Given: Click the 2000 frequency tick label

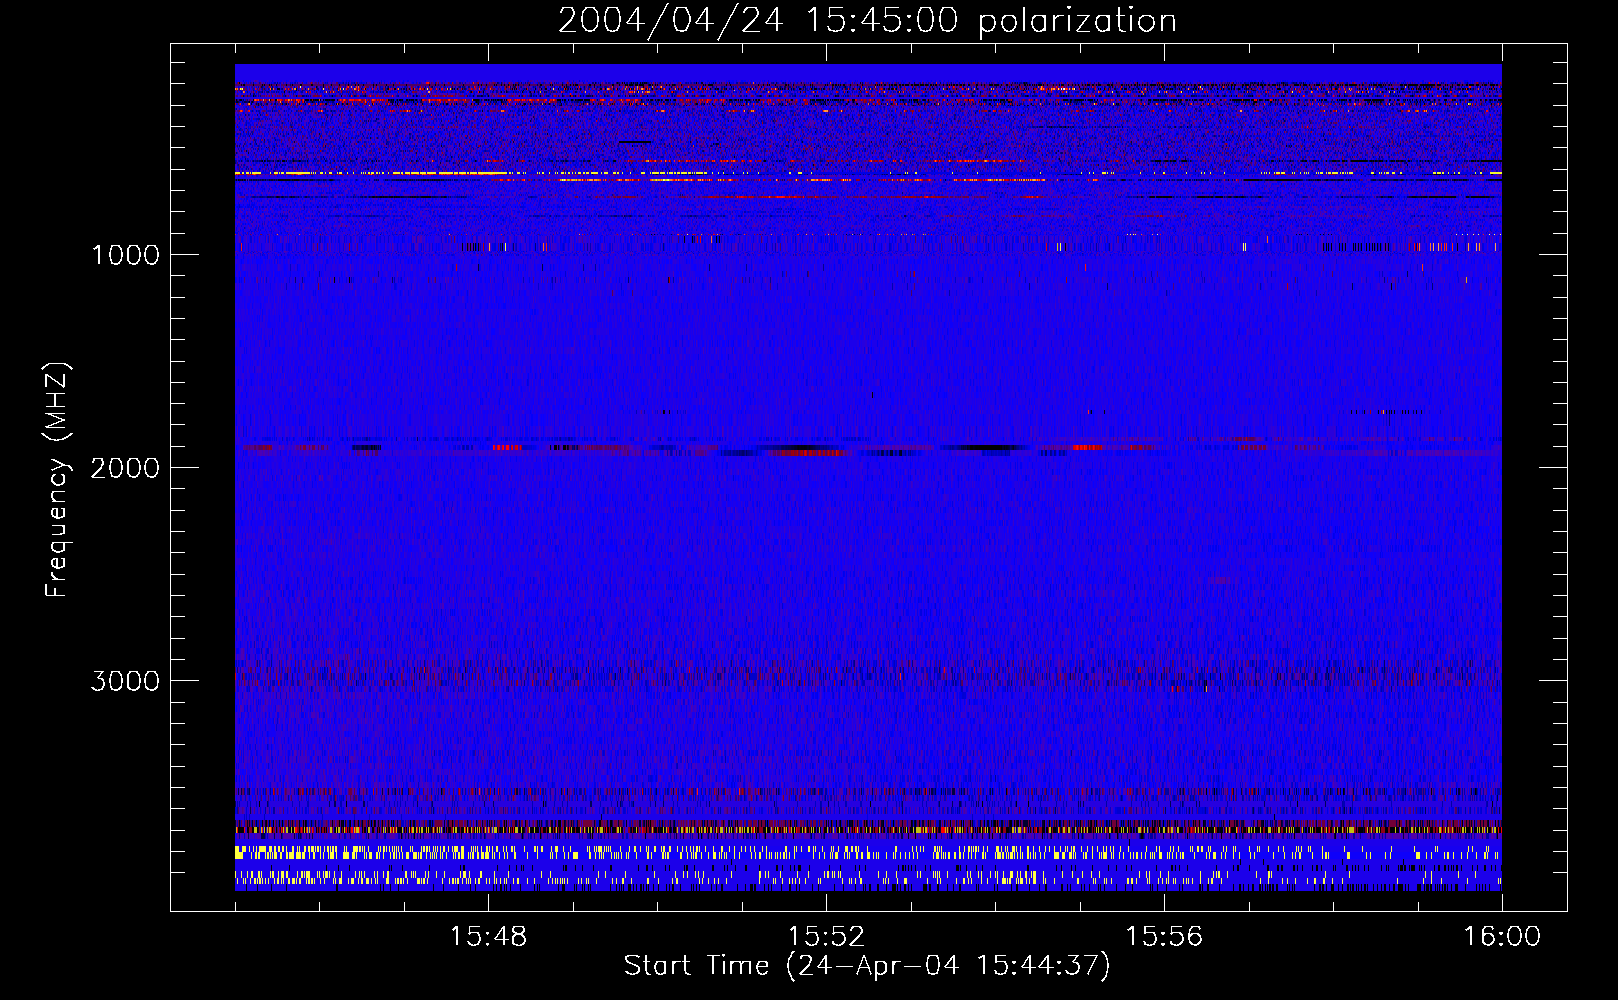Looking at the screenshot, I should pos(125,468).
